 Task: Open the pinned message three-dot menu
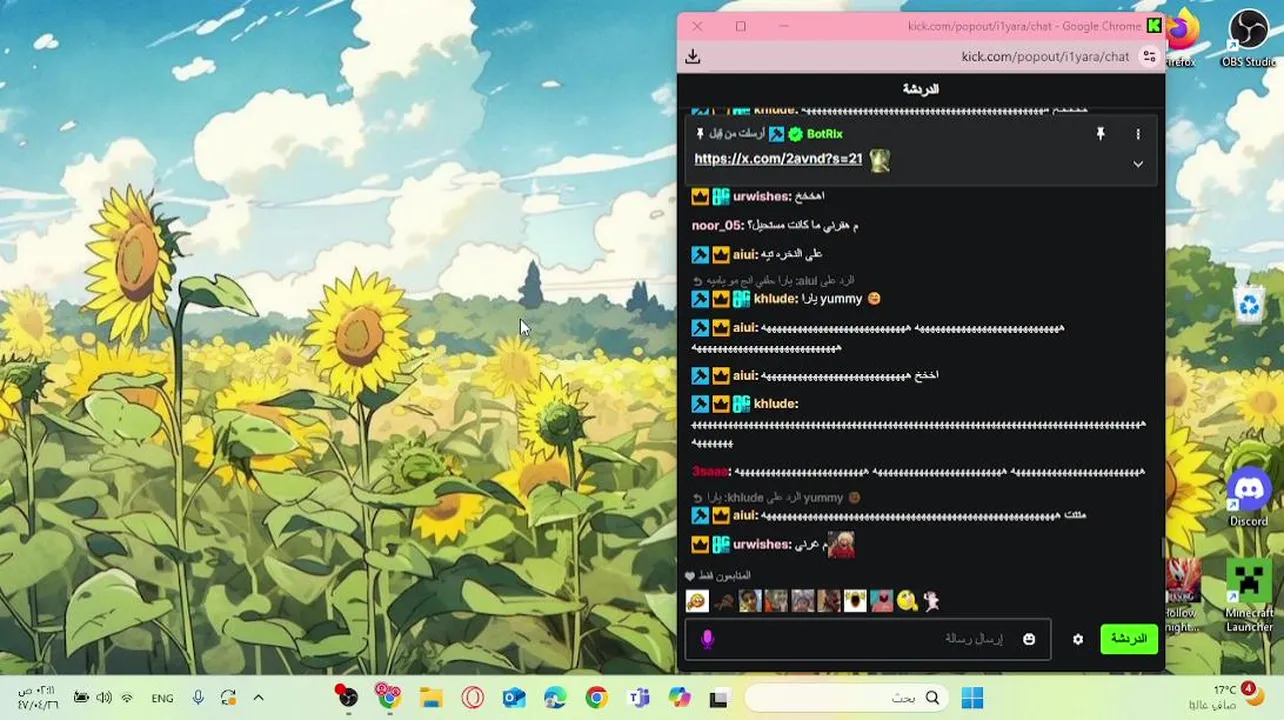(1137, 134)
